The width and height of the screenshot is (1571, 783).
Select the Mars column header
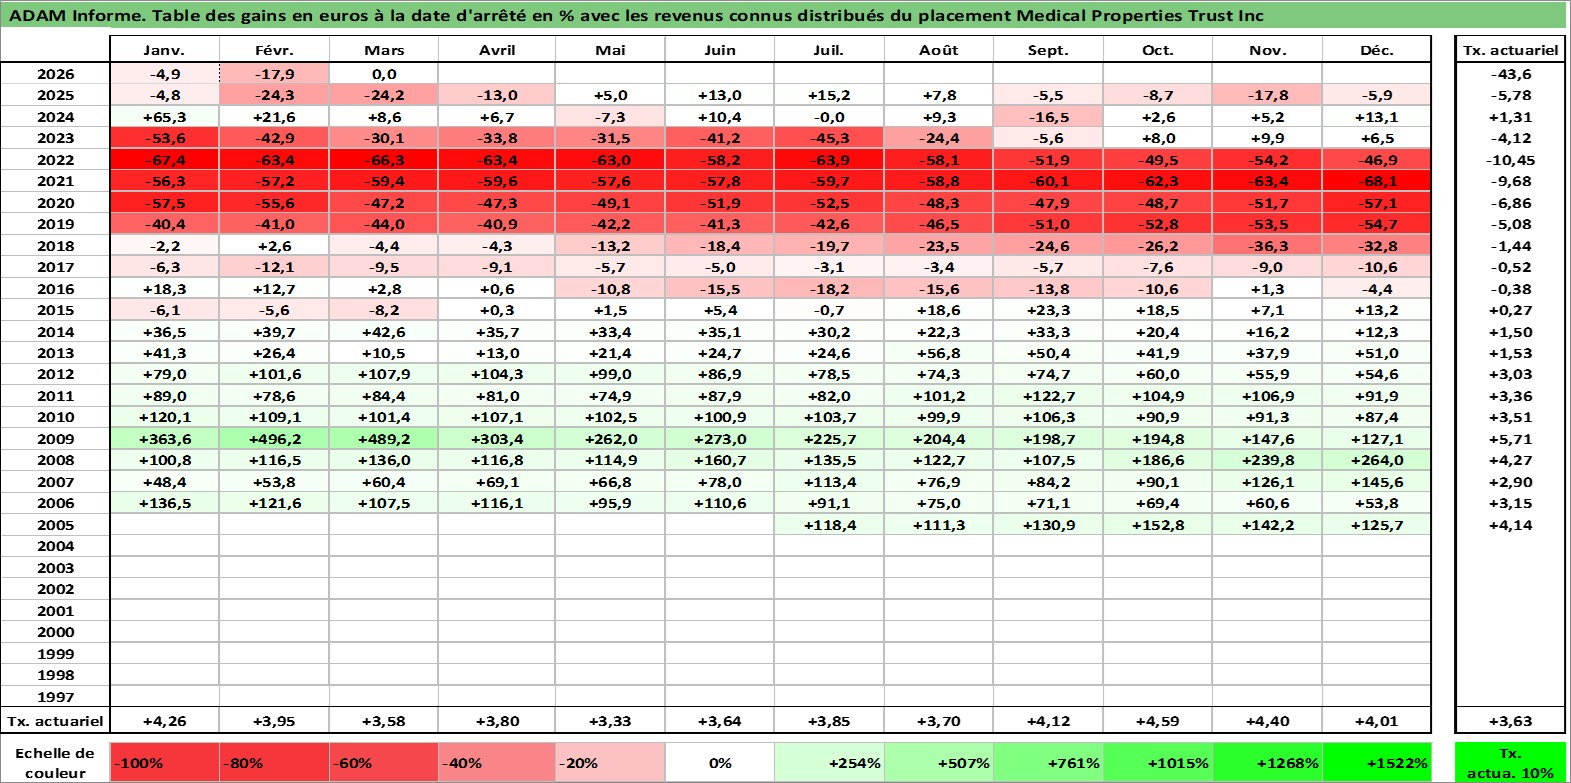[x=384, y=50]
